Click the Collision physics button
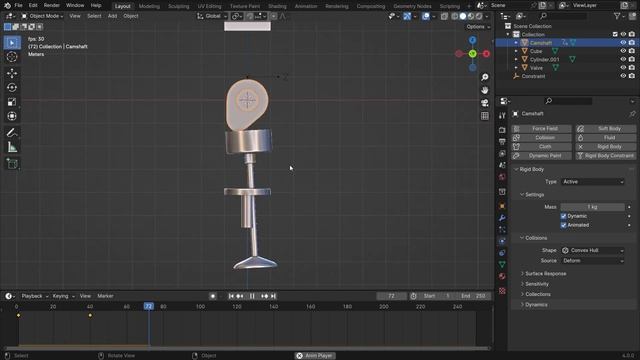Screen dimensions: 640x360 coord(541,138)
